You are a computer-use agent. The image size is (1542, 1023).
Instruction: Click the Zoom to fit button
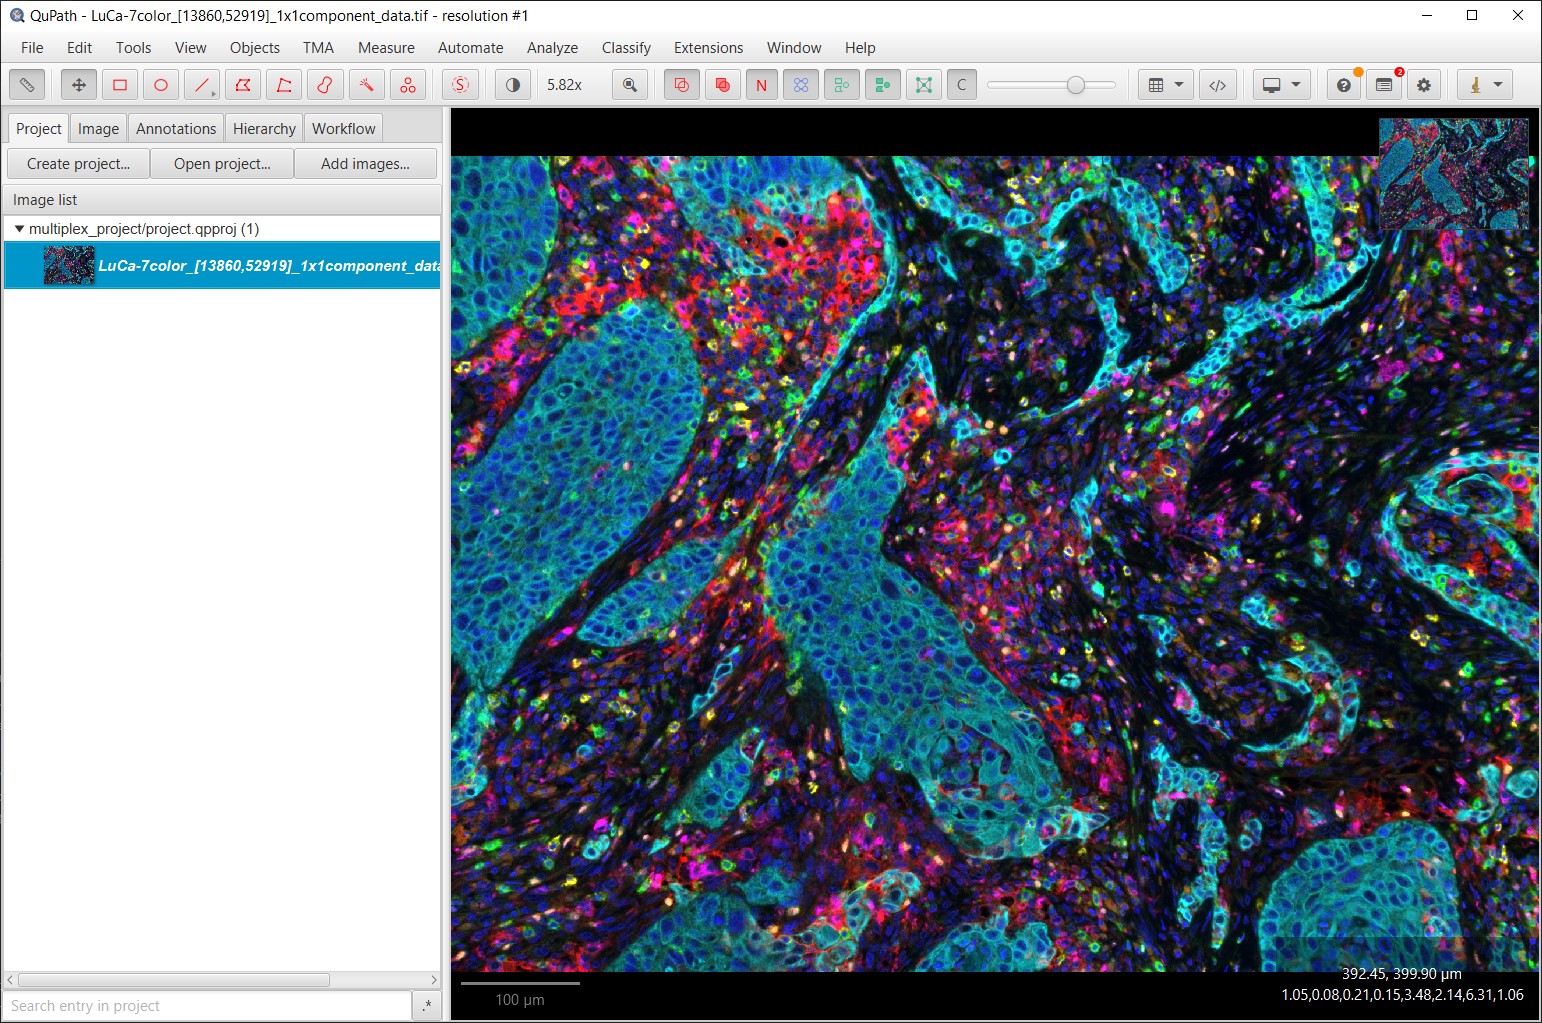coord(630,85)
